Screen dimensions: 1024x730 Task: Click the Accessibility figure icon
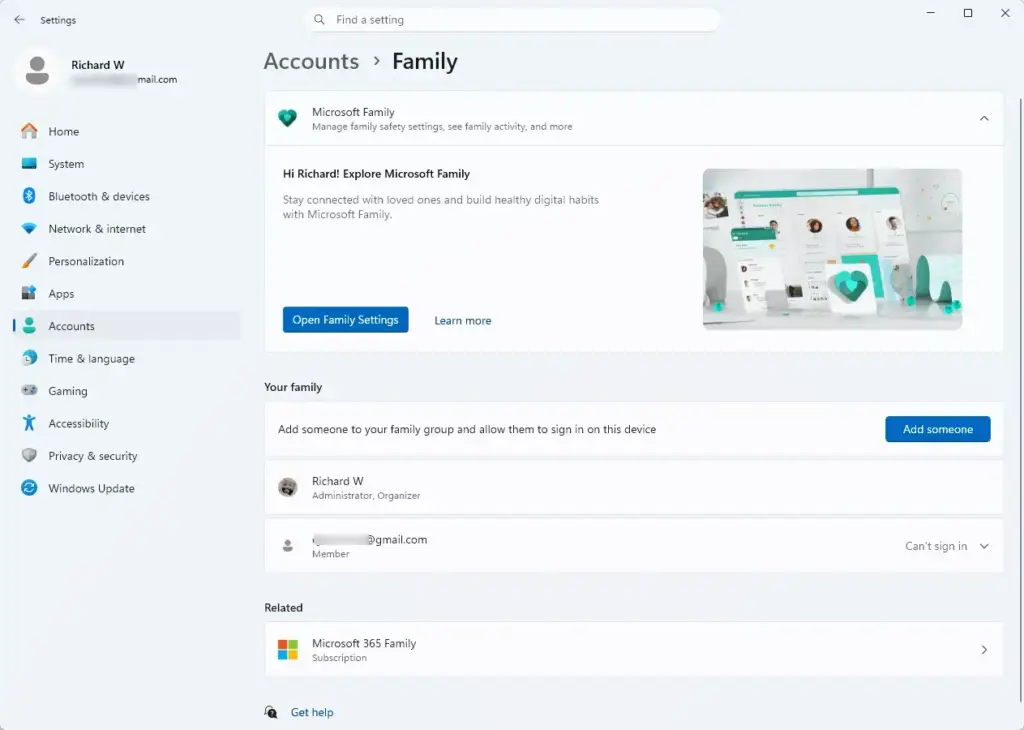[29, 423]
